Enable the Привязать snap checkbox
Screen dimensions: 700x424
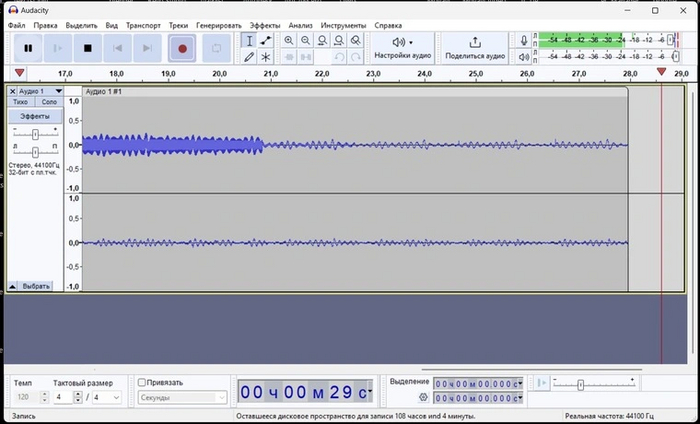142,382
